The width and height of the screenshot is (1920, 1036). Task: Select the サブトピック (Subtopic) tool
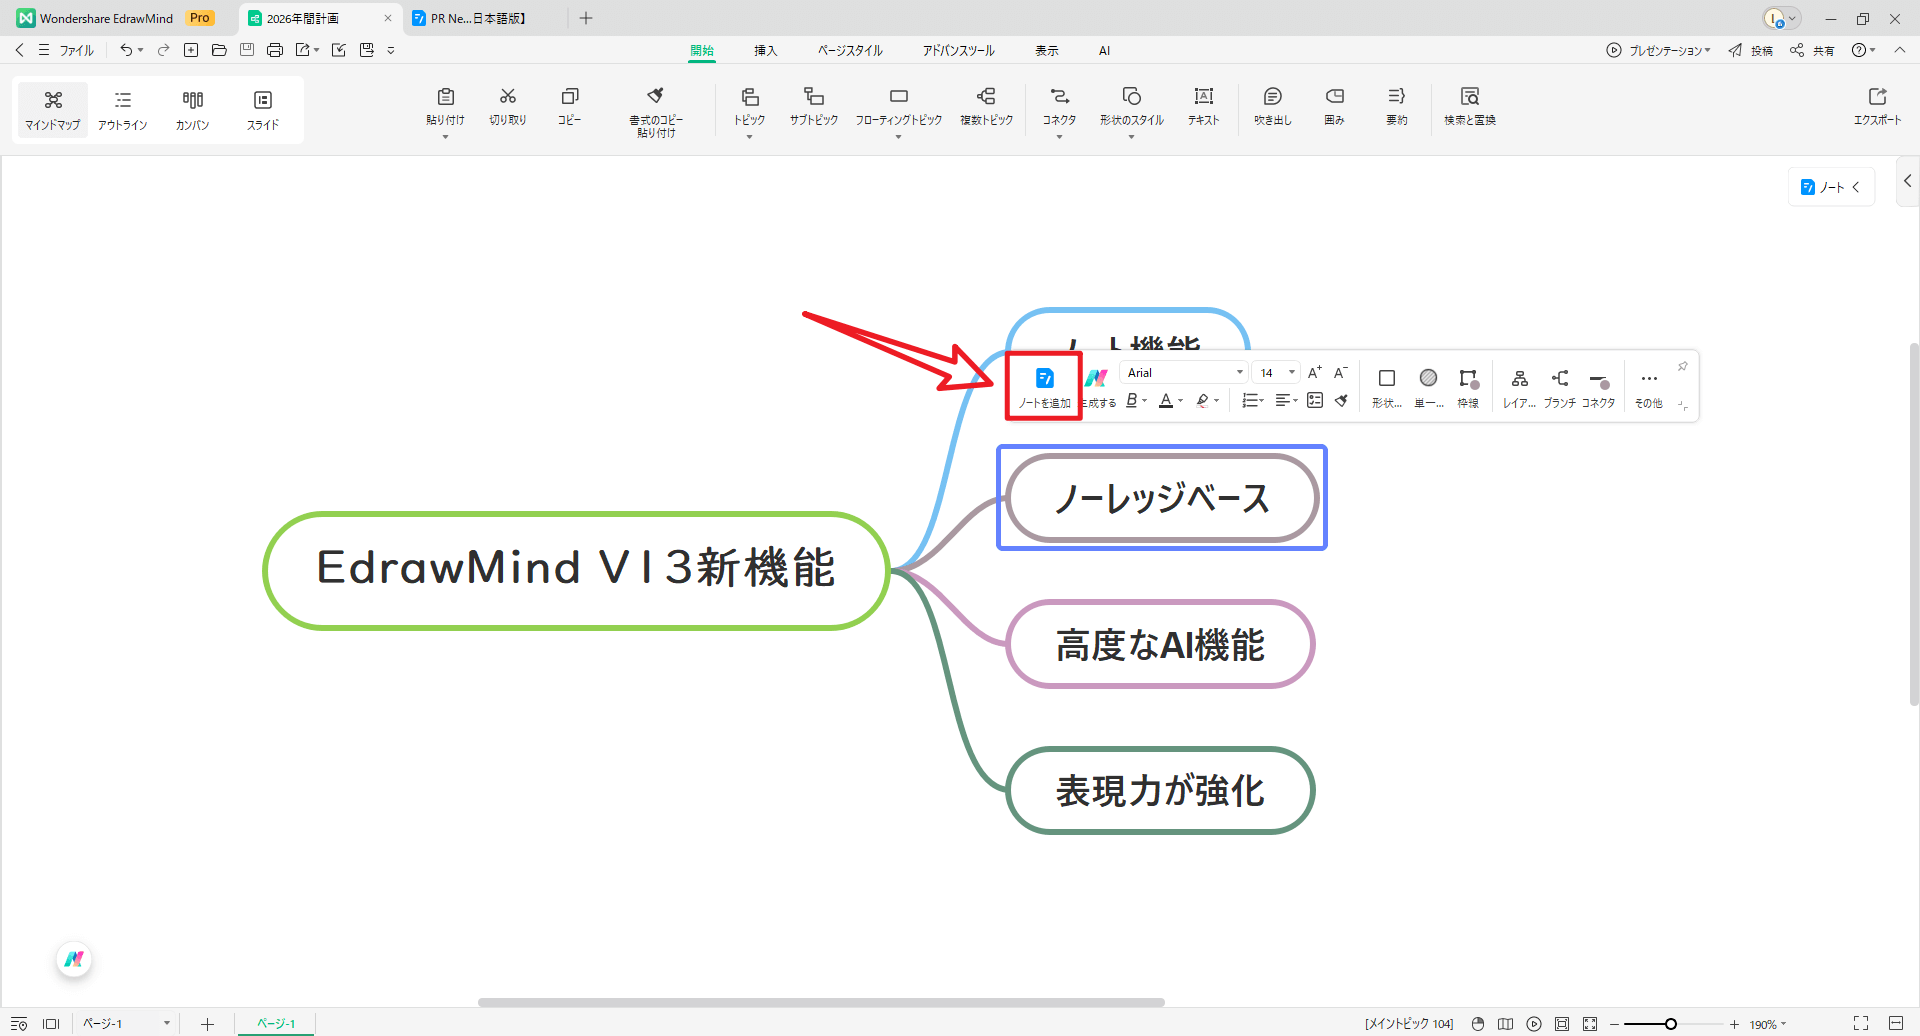(x=813, y=108)
